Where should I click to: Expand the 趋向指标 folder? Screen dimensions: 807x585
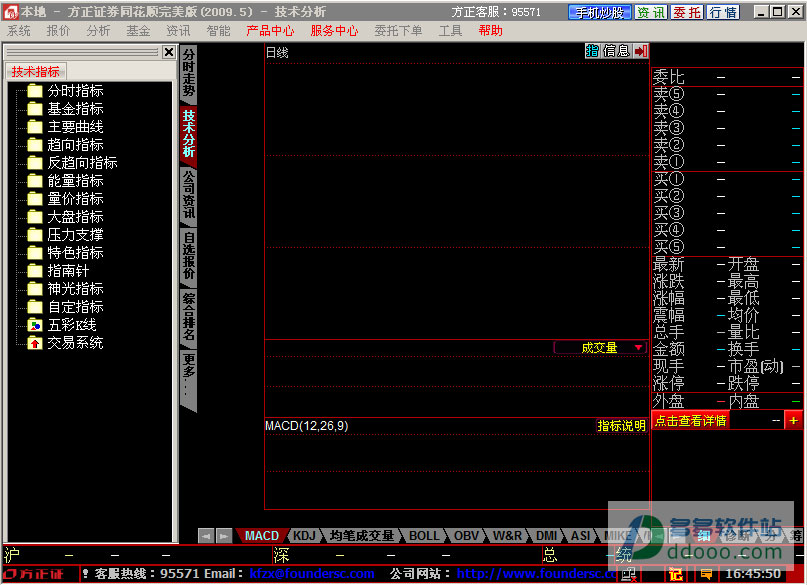coord(65,145)
